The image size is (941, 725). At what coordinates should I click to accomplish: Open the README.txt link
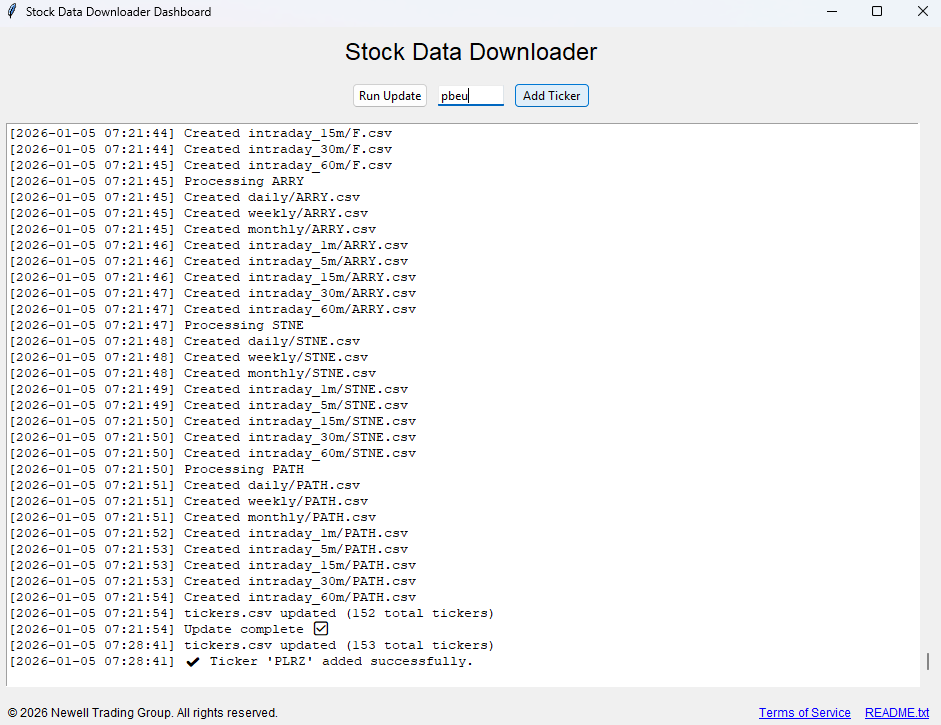[897, 712]
